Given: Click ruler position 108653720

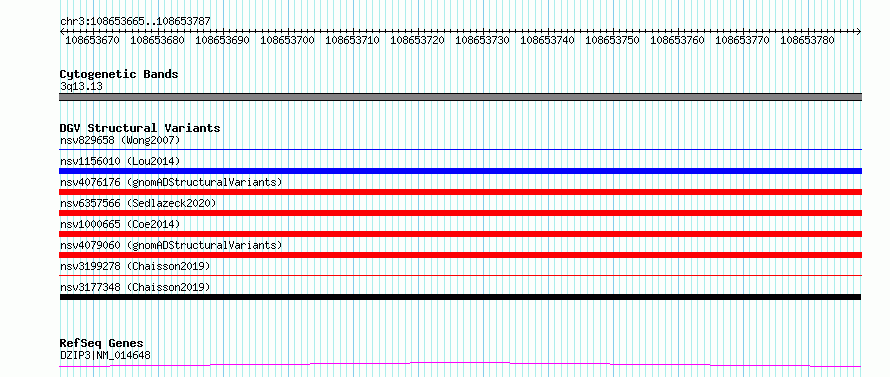Looking at the screenshot, I should pos(417,40).
